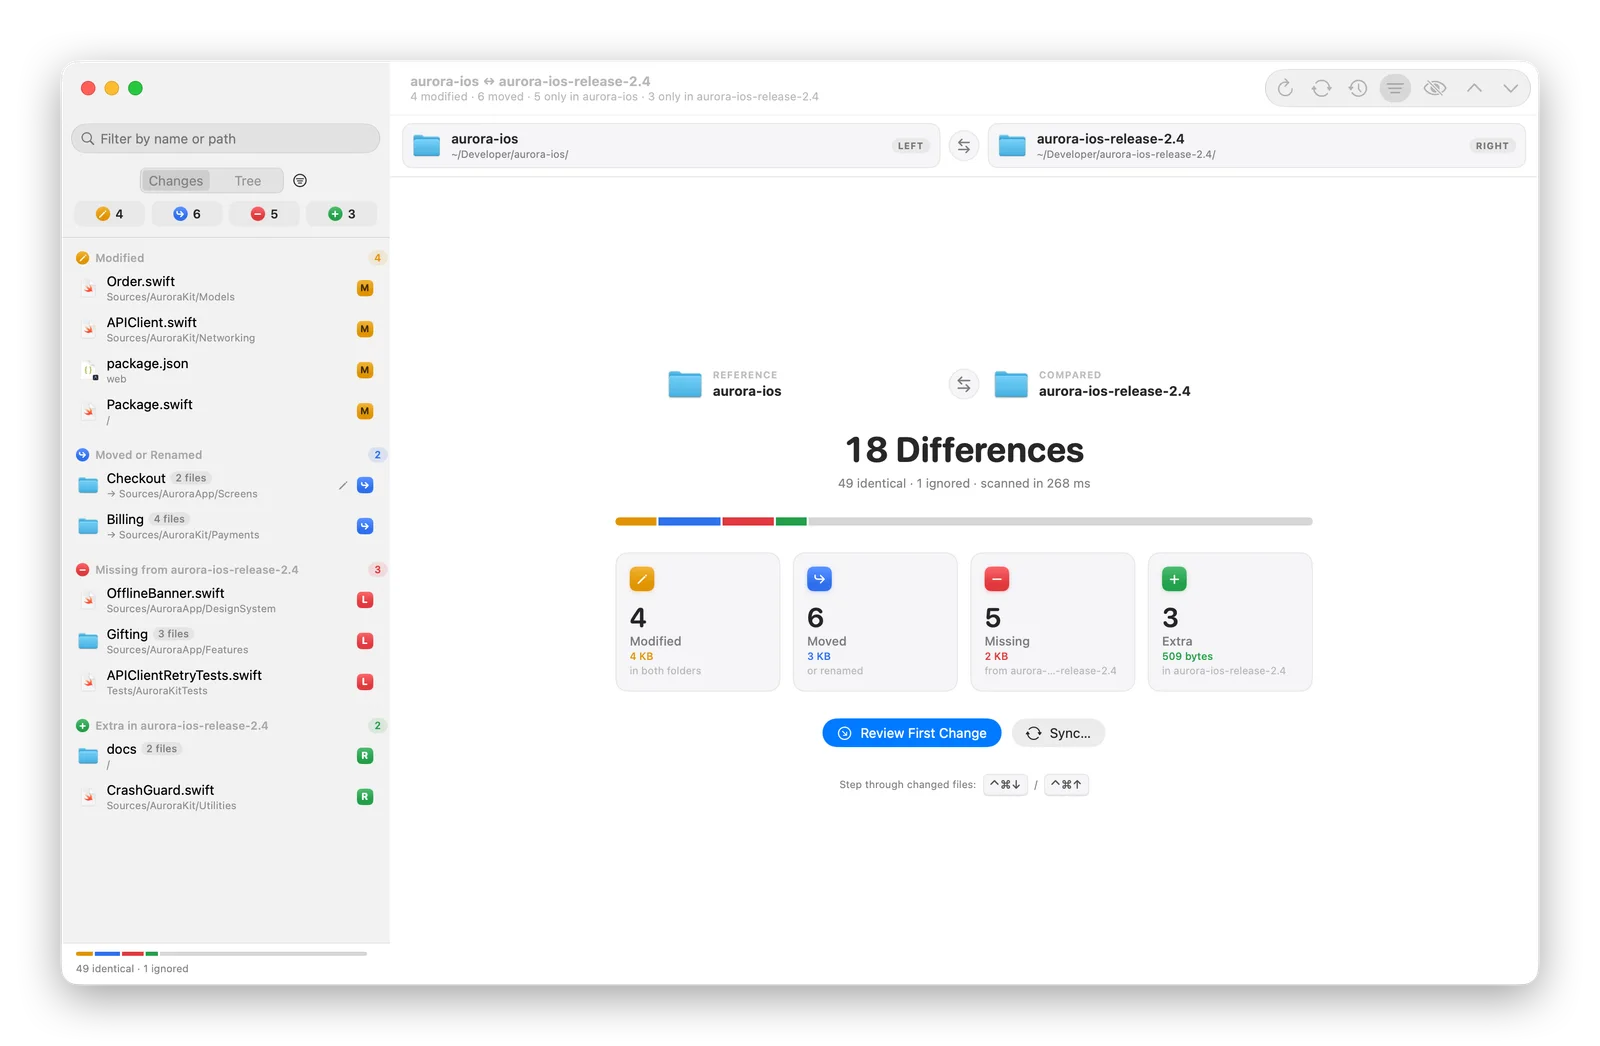Screen dimensions: 1600x1046
Task: Click the R badge on docs folder
Action: click(365, 756)
